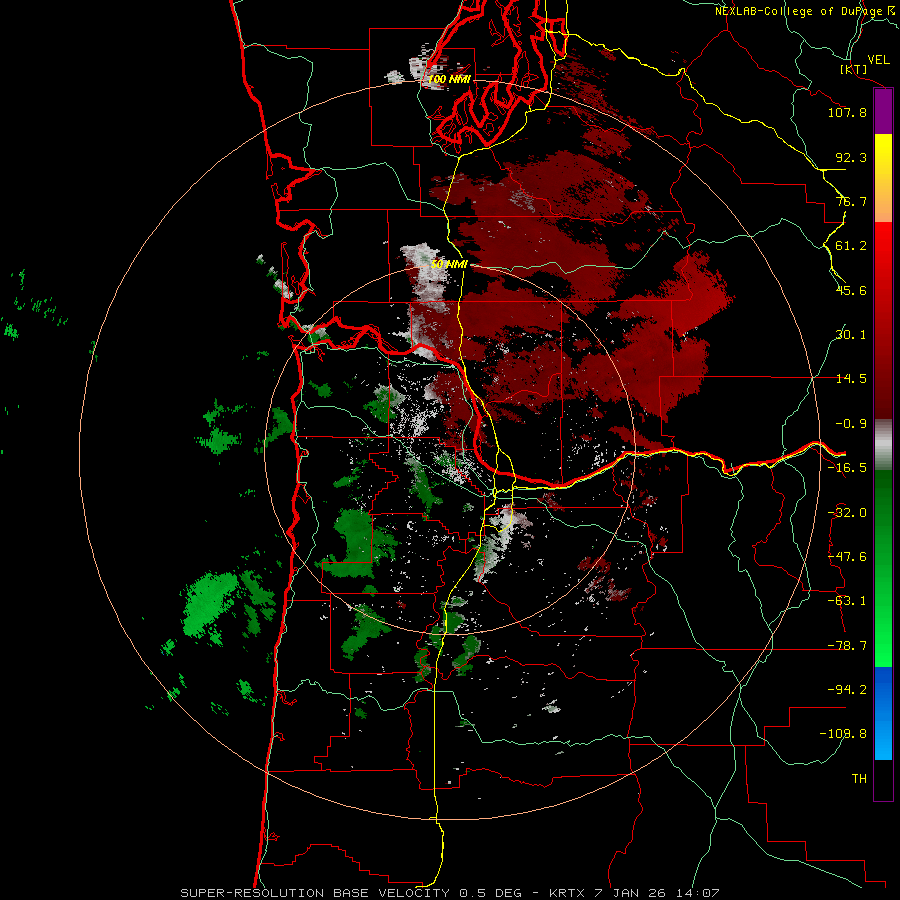The width and height of the screenshot is (900, 900).
Task: Click the [KT] units label
Action: (854, 69)
